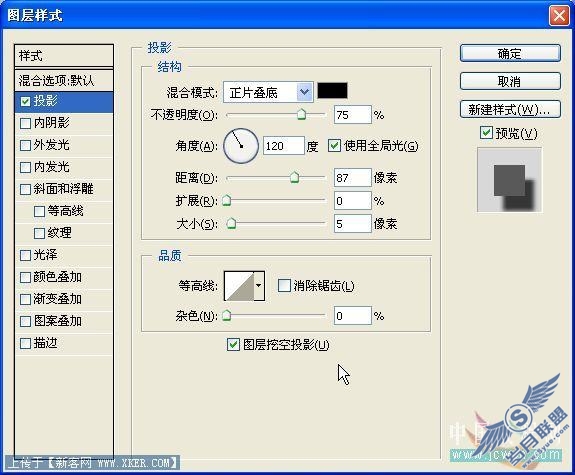
Task: Uncheck the 投影 style checkbox
Action: pos(25,102)
